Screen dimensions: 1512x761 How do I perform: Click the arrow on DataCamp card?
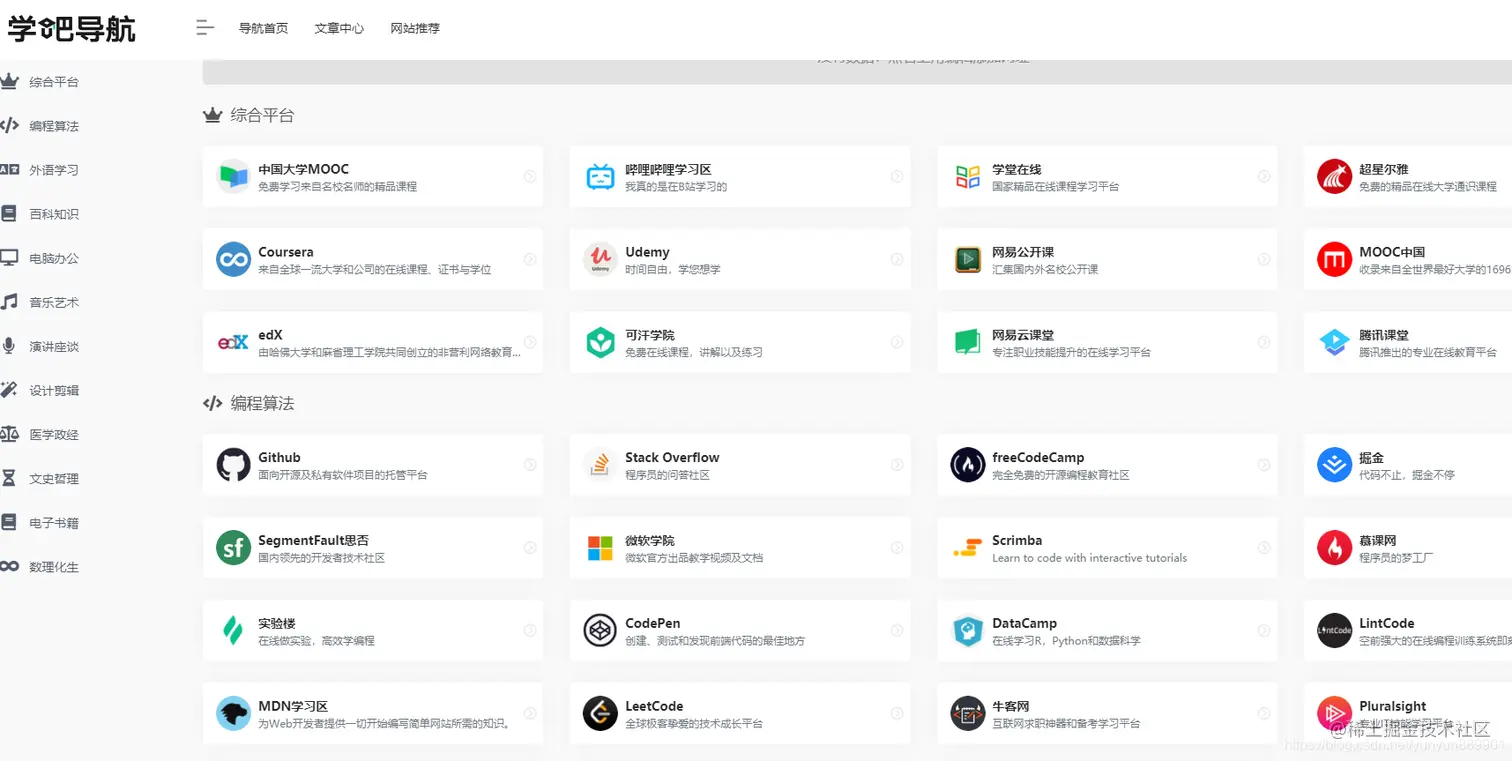click(x=1264, y=630)
